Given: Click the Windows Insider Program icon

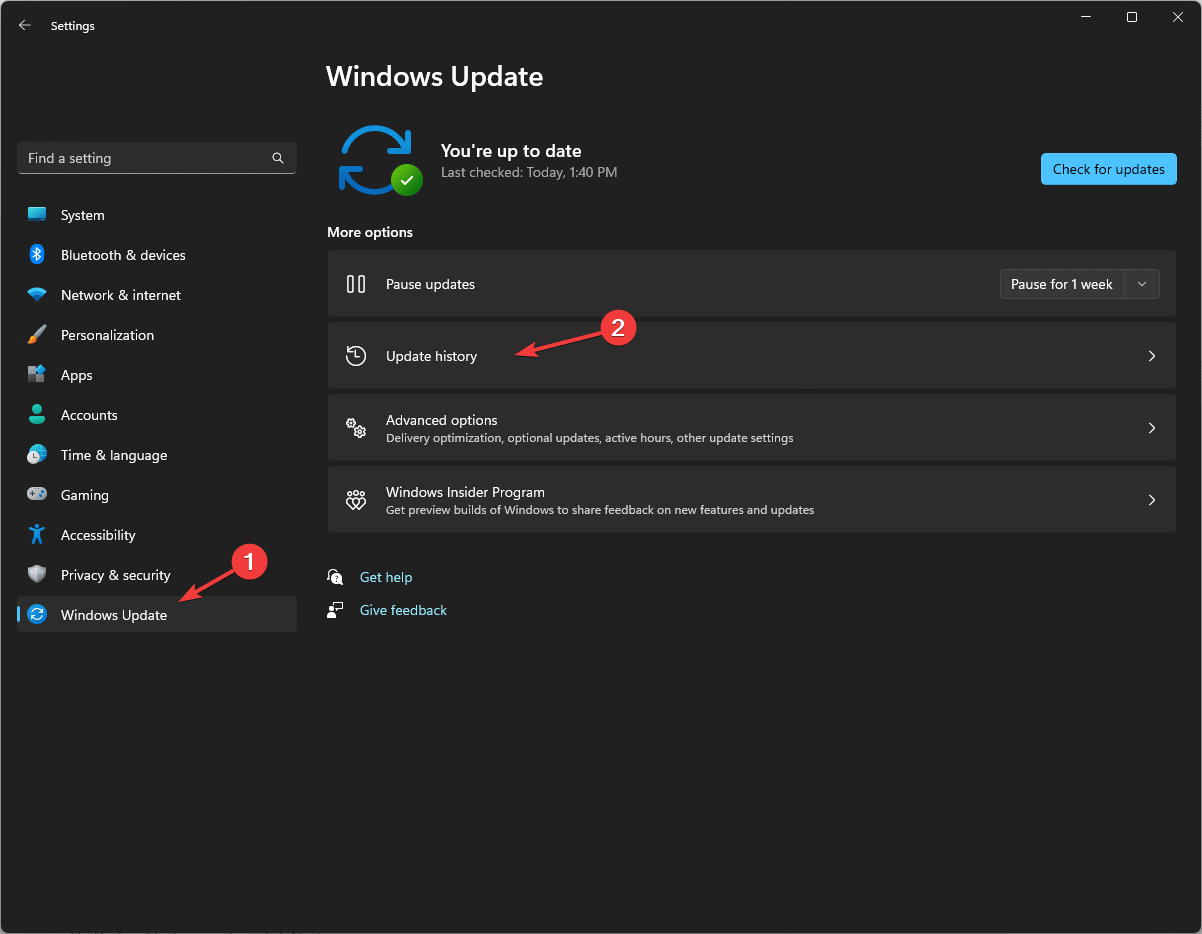Looking at the screenshot, I should click(356, 500).
